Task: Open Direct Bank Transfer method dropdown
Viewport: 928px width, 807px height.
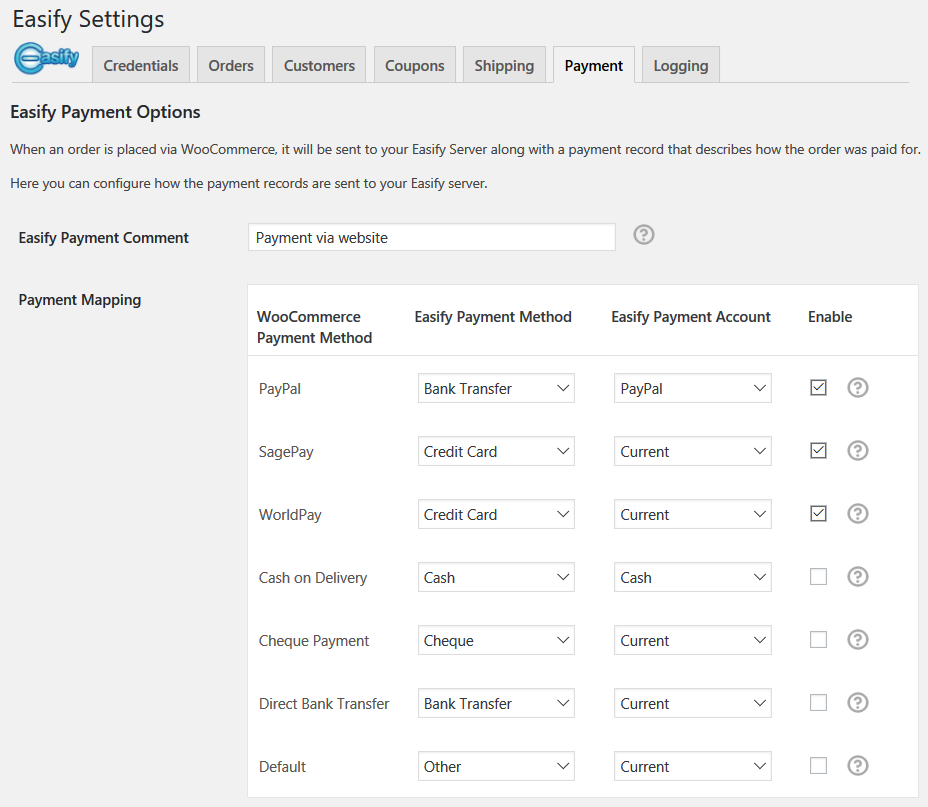Action: 496,703
